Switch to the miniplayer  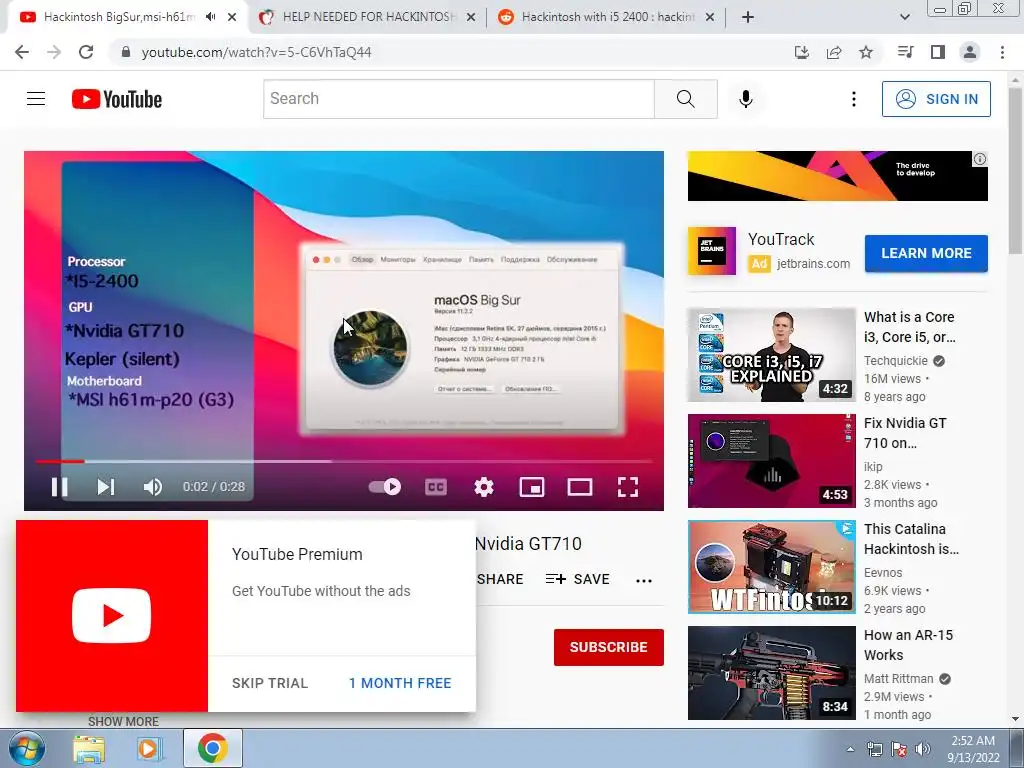pyautogui.click(x=532, y=487)
